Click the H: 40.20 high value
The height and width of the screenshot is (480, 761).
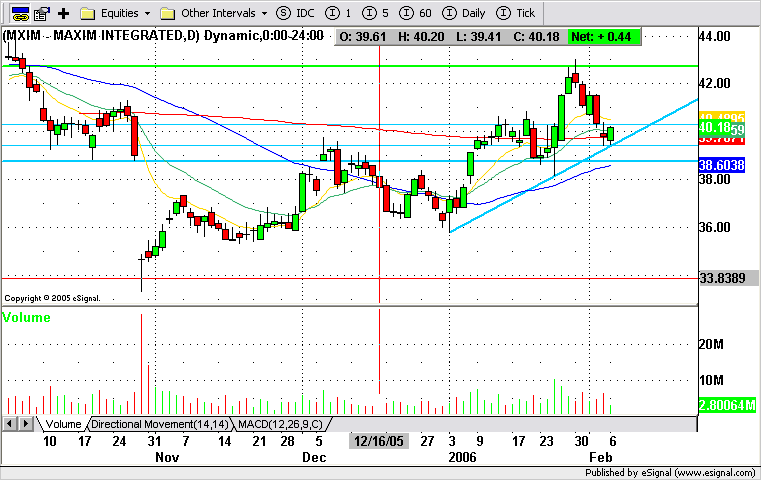click(421, 37)
